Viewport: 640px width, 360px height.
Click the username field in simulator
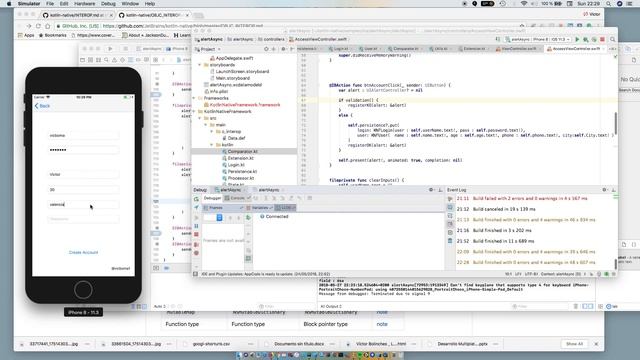pyautogui.click(x=84, y=136)
